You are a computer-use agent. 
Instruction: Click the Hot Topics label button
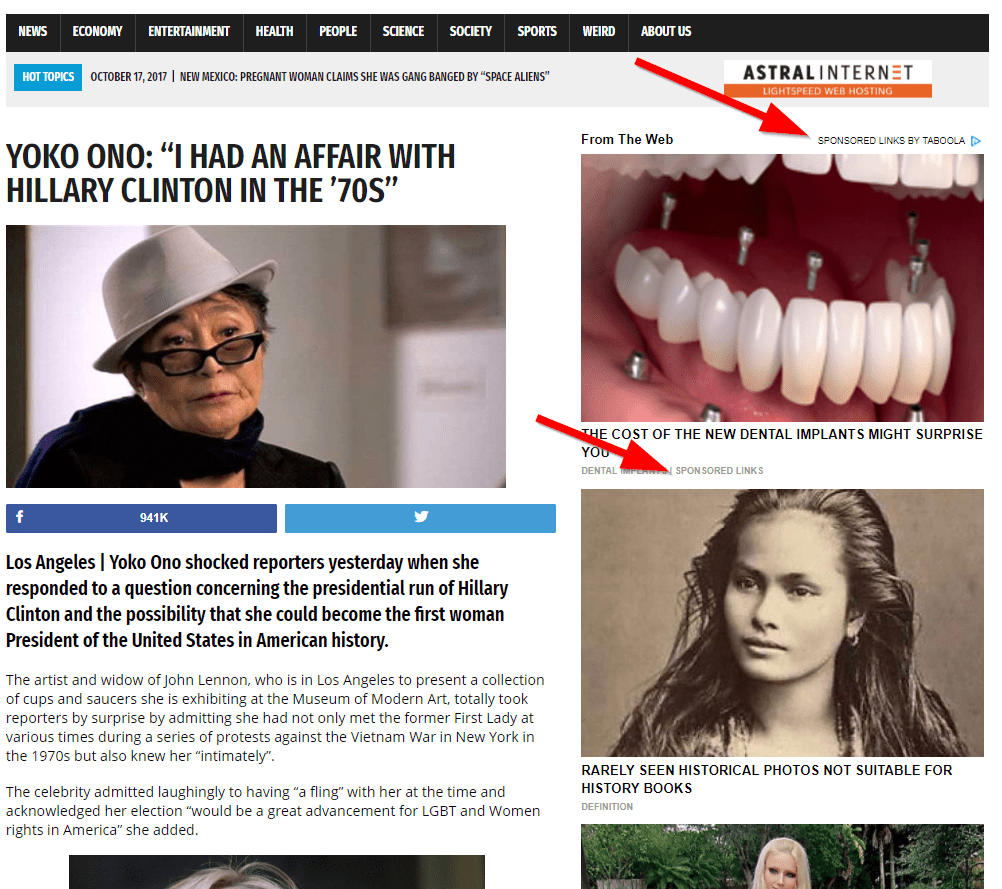pos(48,77)
